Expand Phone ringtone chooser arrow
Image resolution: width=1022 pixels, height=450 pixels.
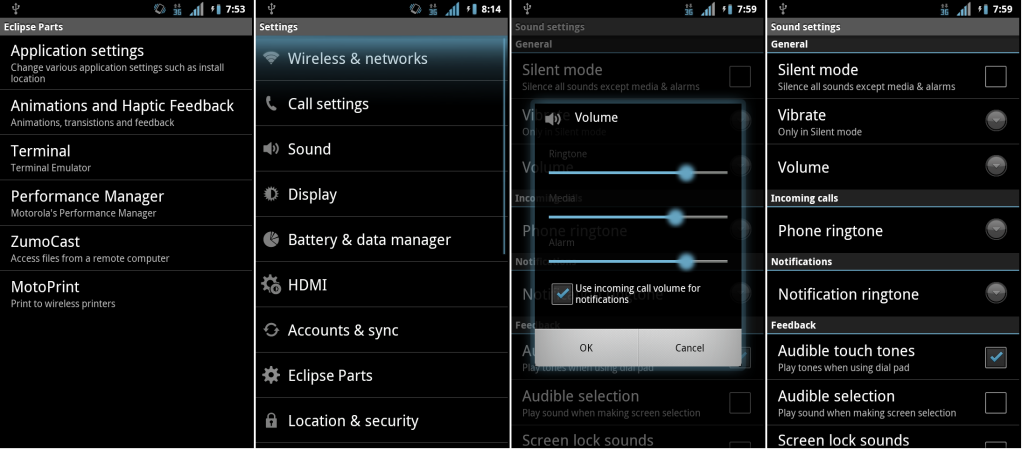coord(995,230)
